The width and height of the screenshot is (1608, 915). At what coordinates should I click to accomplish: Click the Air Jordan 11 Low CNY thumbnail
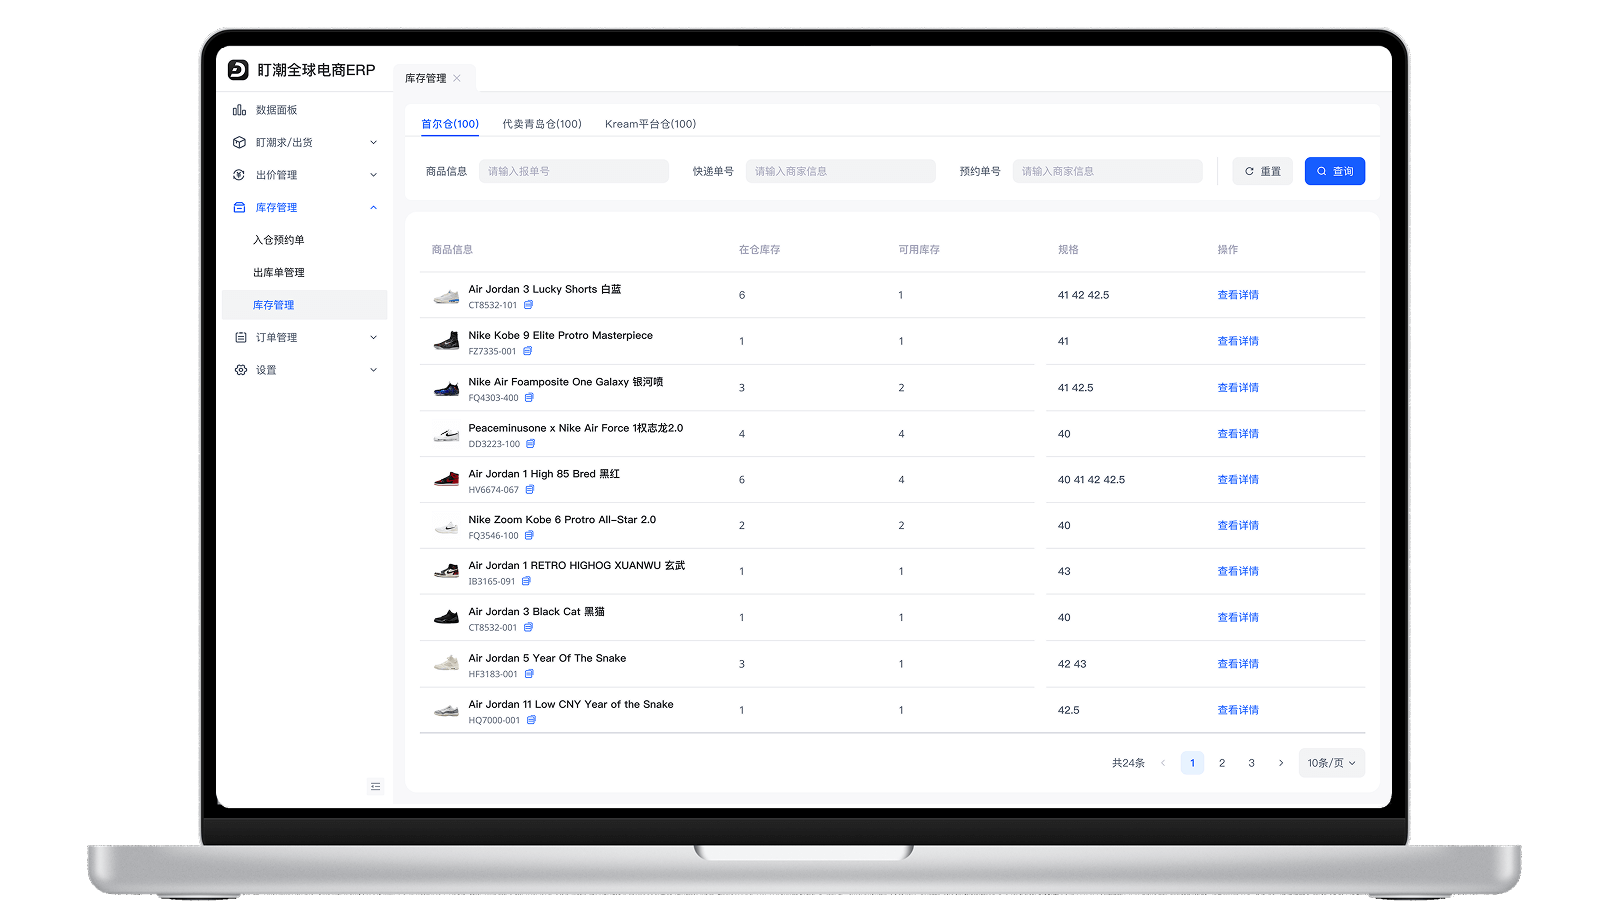446,710
